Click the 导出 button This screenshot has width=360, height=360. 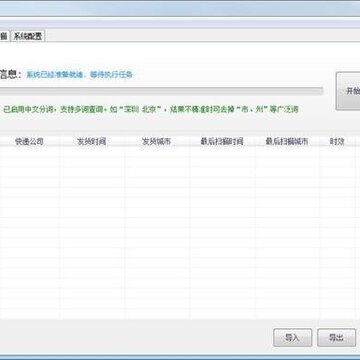point(336,338)
